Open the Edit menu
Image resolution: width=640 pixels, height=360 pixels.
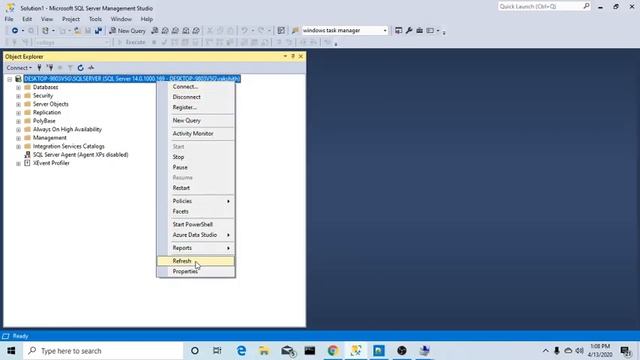(27, 19)
